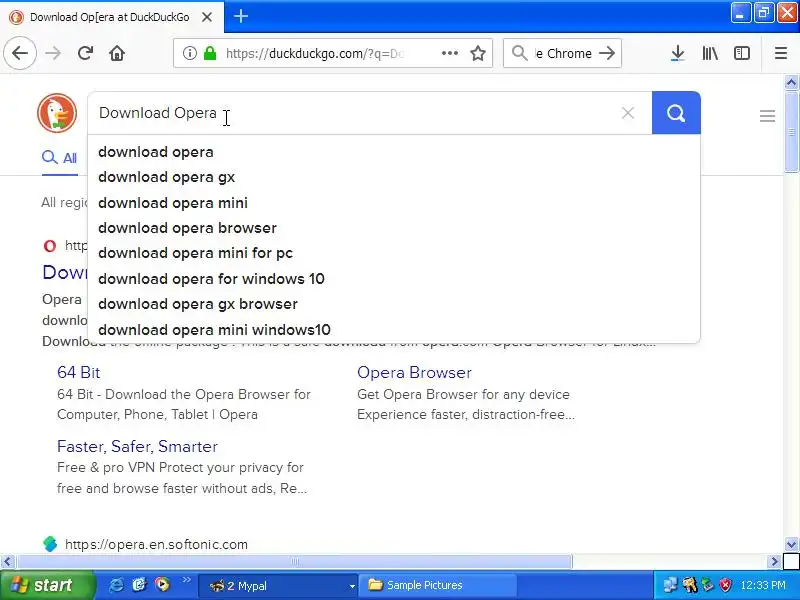Launch Internet Explorer from quick launch
800x600 pixels.
116,585
